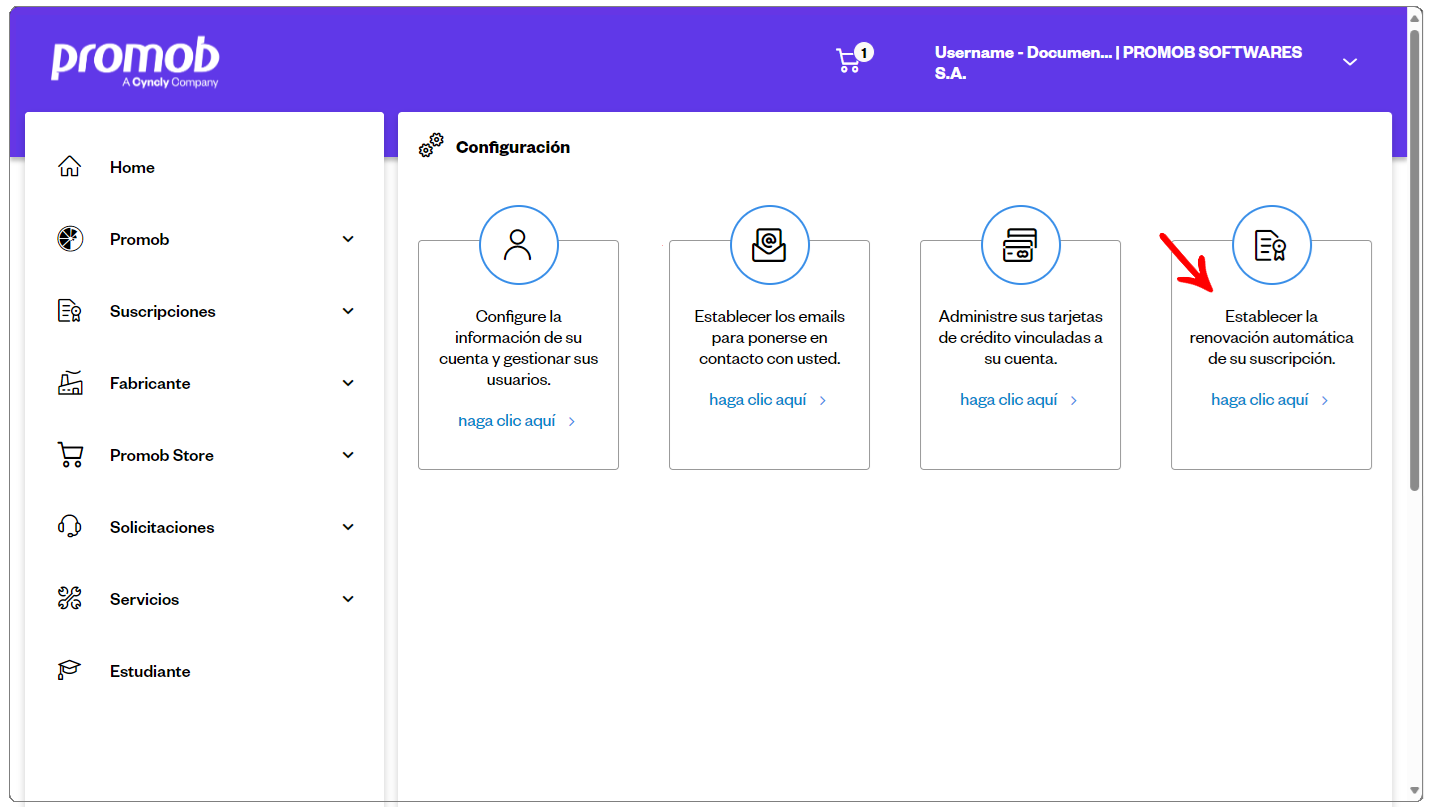The width and height of the screenshot is (1438, 807).
Task: Click the Promob logo in header
Action: (135, 64)
